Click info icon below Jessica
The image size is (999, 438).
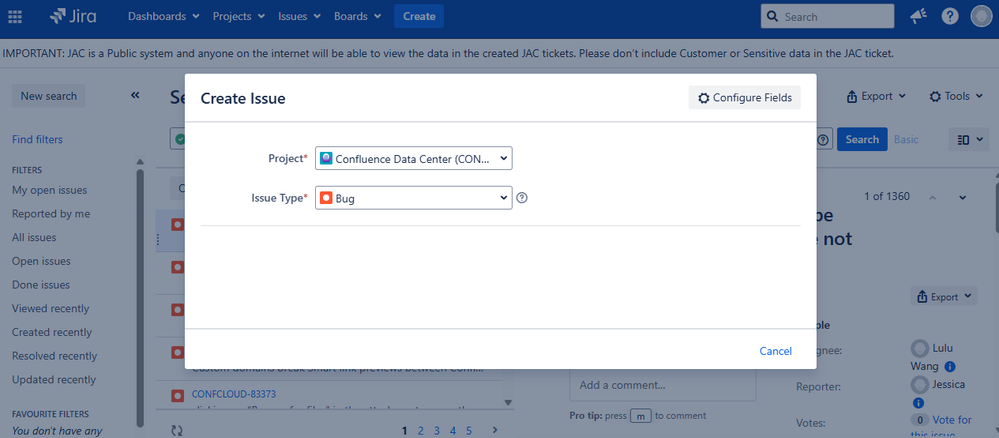(918, 403)
